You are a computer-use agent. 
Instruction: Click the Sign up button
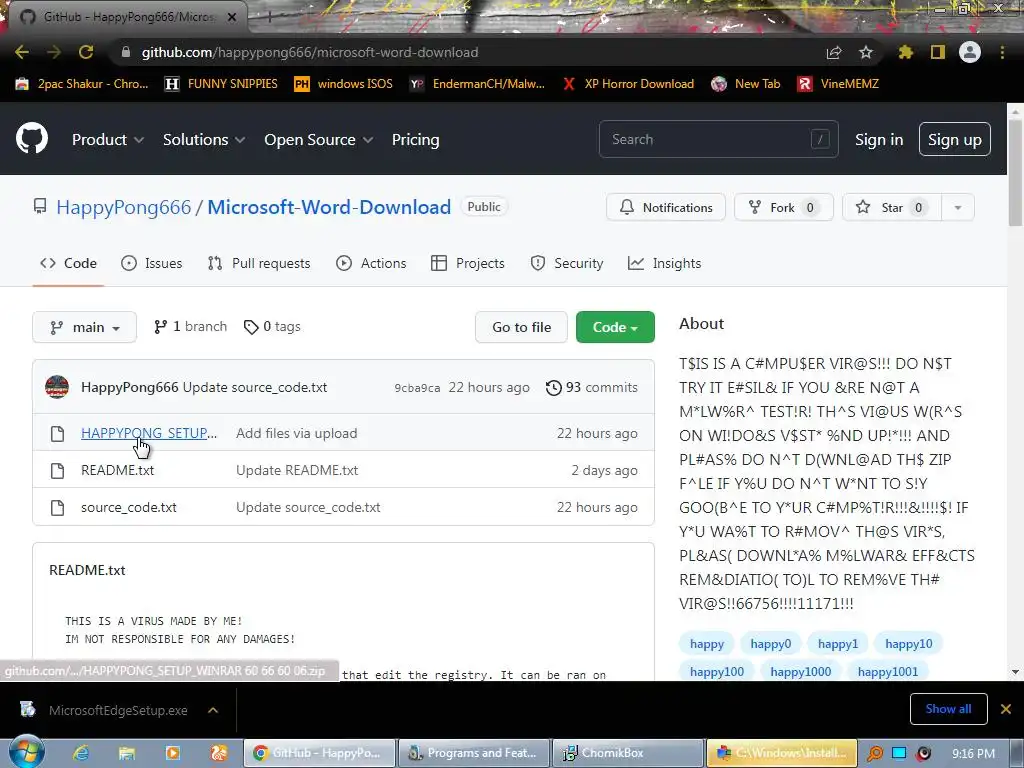click(954, 139)
